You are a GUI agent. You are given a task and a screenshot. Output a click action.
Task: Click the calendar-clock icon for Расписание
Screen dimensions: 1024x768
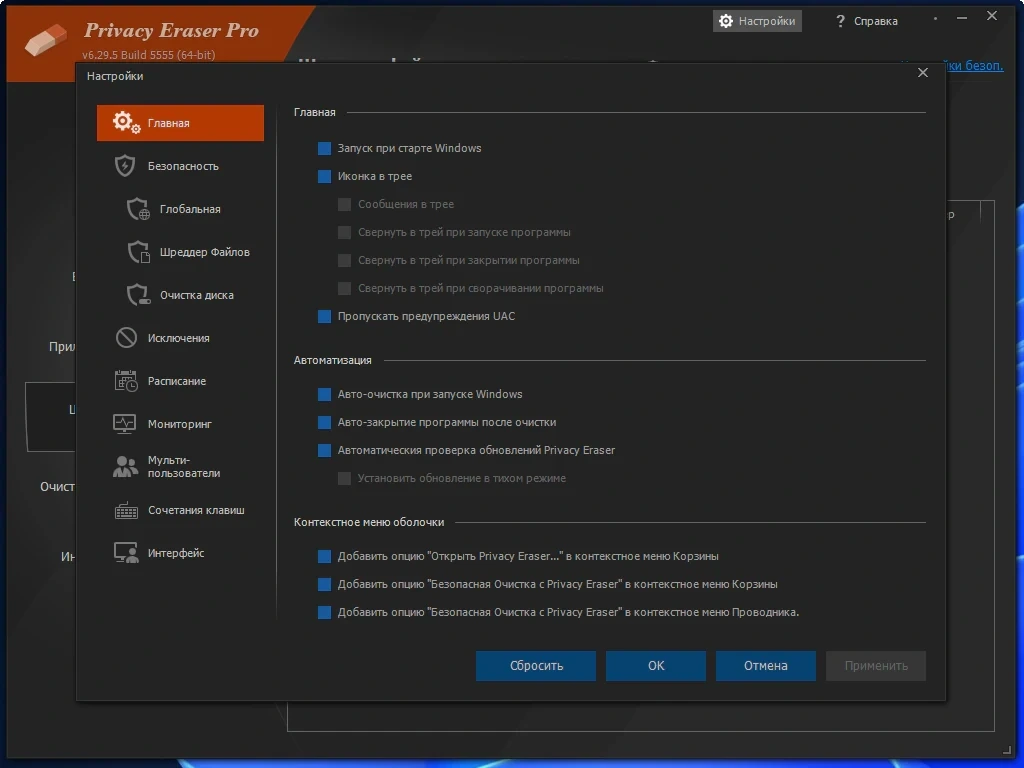[x=126, y=381]
